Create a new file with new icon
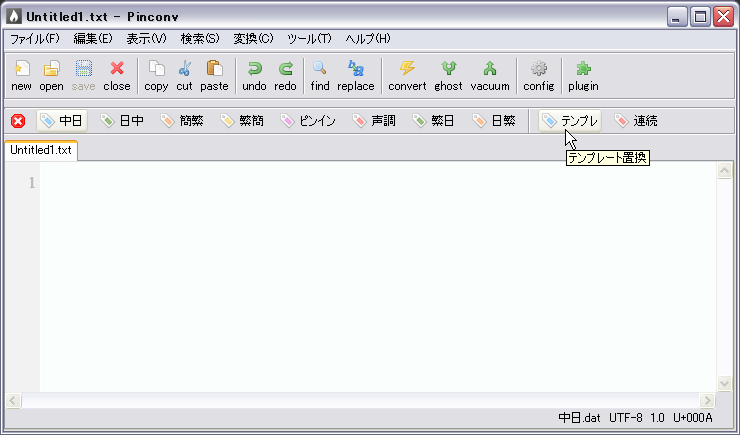The width and height of the screenshot is (740, 435). click(x=21, y=75)
